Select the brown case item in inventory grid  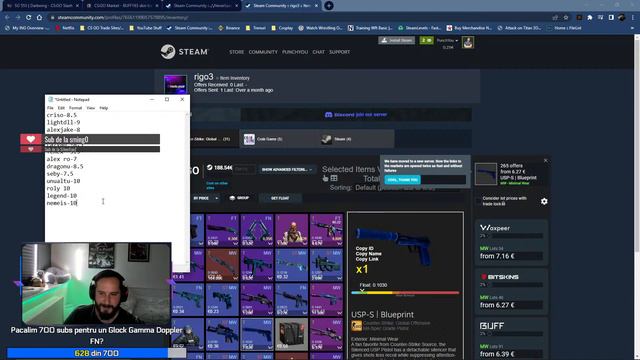pos(291,334)
